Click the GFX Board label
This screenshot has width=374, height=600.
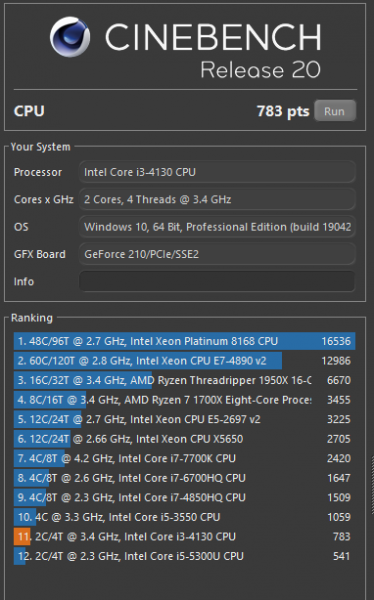[40, 254]
